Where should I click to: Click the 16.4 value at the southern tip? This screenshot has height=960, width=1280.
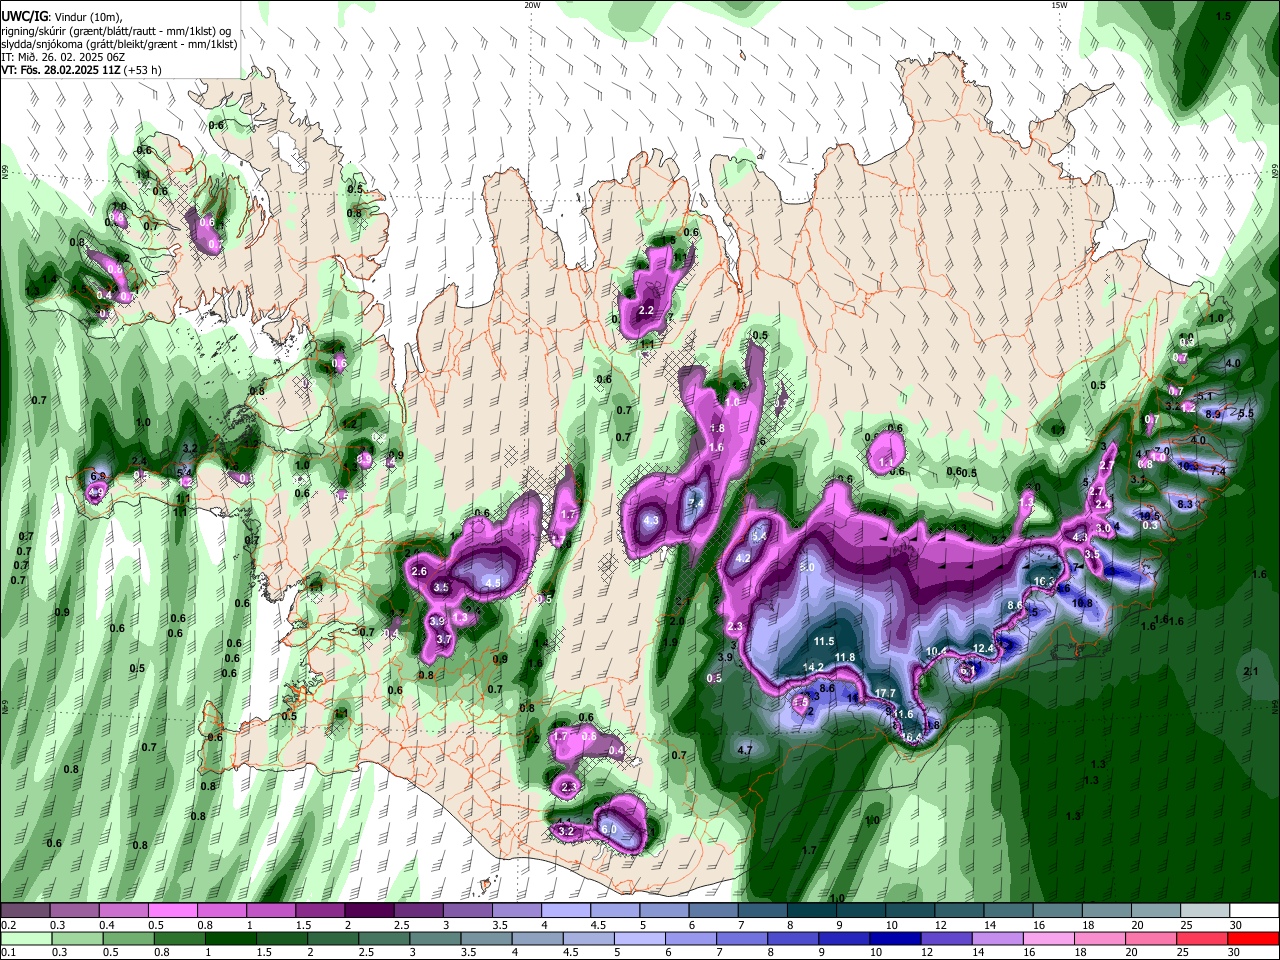coord(911,737)
